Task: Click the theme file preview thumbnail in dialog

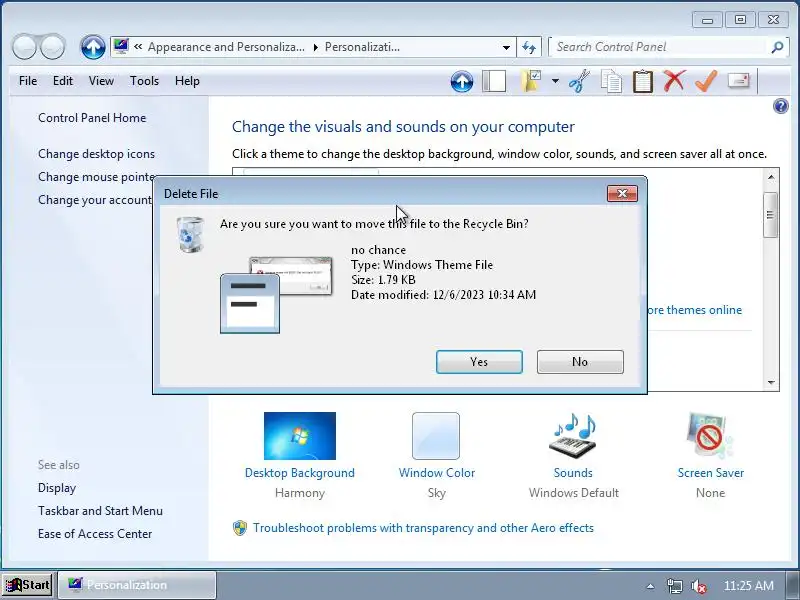Action: tap(276, 295)
